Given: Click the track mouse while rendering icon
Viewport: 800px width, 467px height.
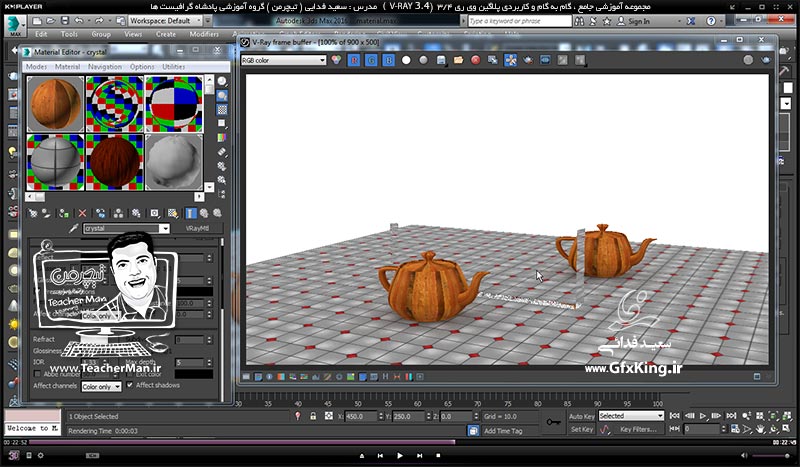Looking at the screenshot, I should click(x=510, y=60).
